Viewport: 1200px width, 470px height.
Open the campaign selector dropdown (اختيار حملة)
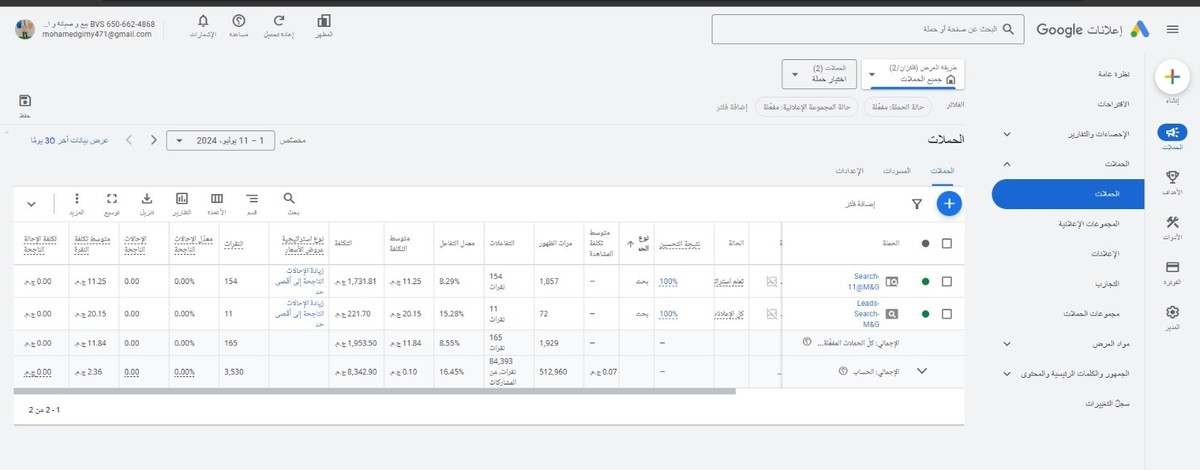point(820,73)
